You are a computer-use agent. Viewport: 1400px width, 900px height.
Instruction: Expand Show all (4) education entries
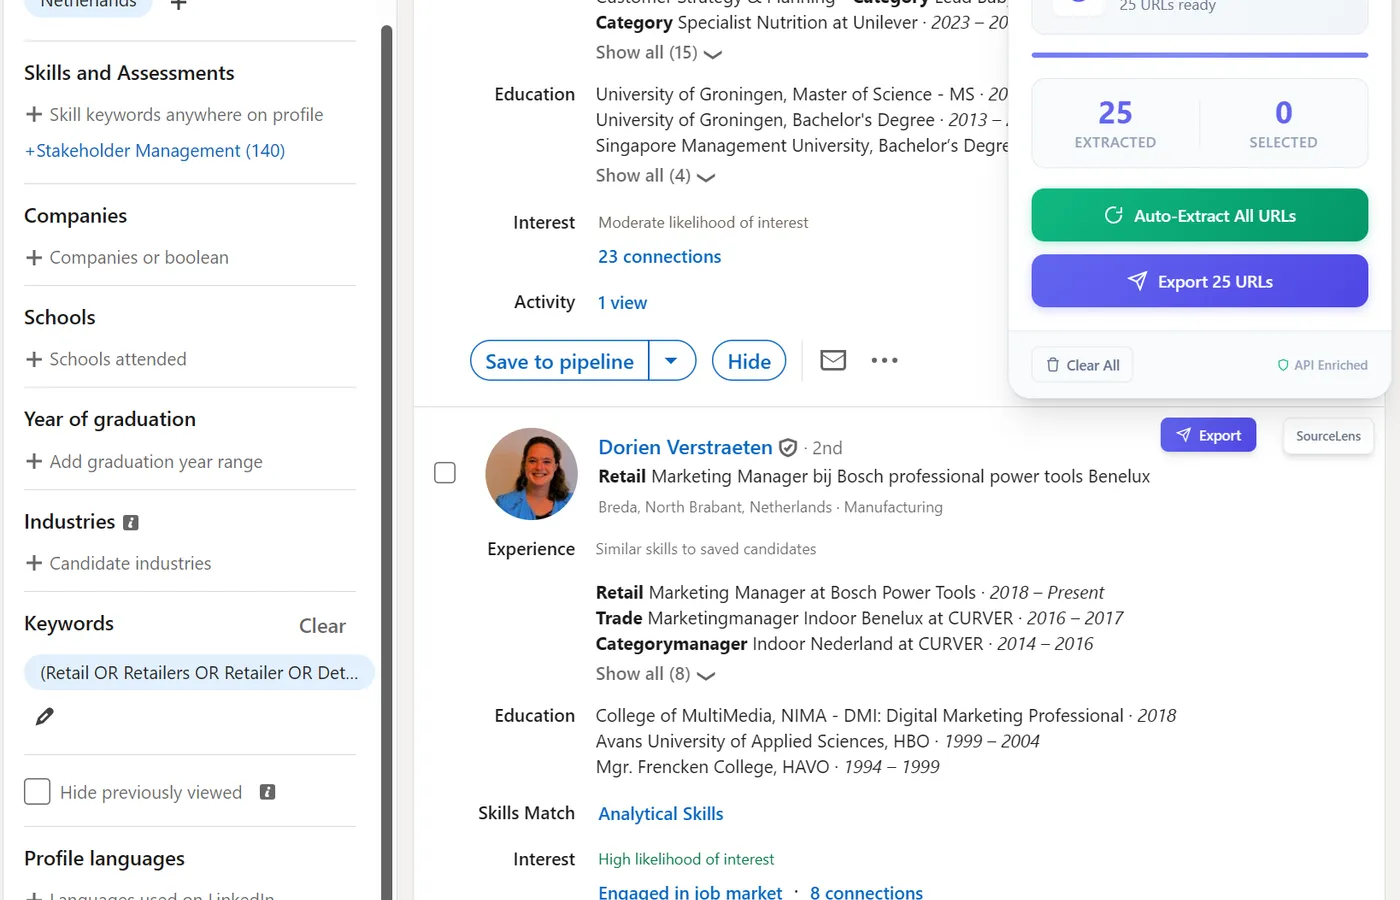click(x=655, y=176)
